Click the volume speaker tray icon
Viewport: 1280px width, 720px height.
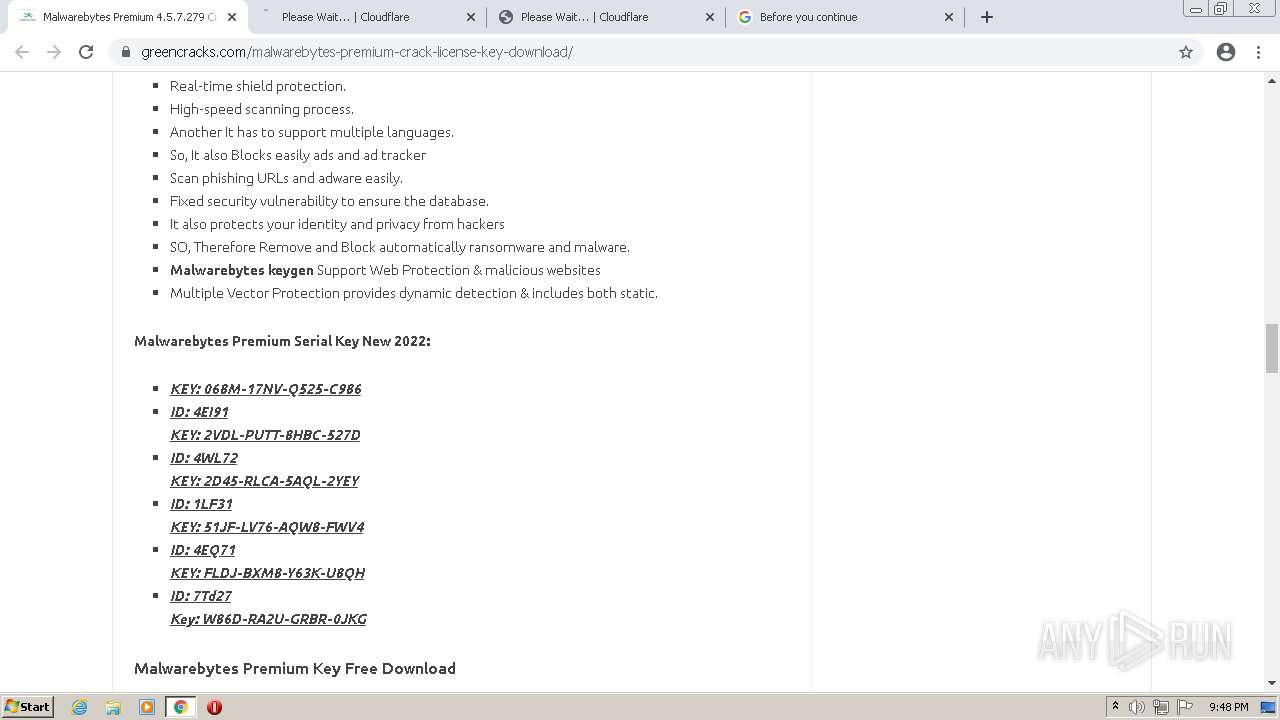[1137, 707]
